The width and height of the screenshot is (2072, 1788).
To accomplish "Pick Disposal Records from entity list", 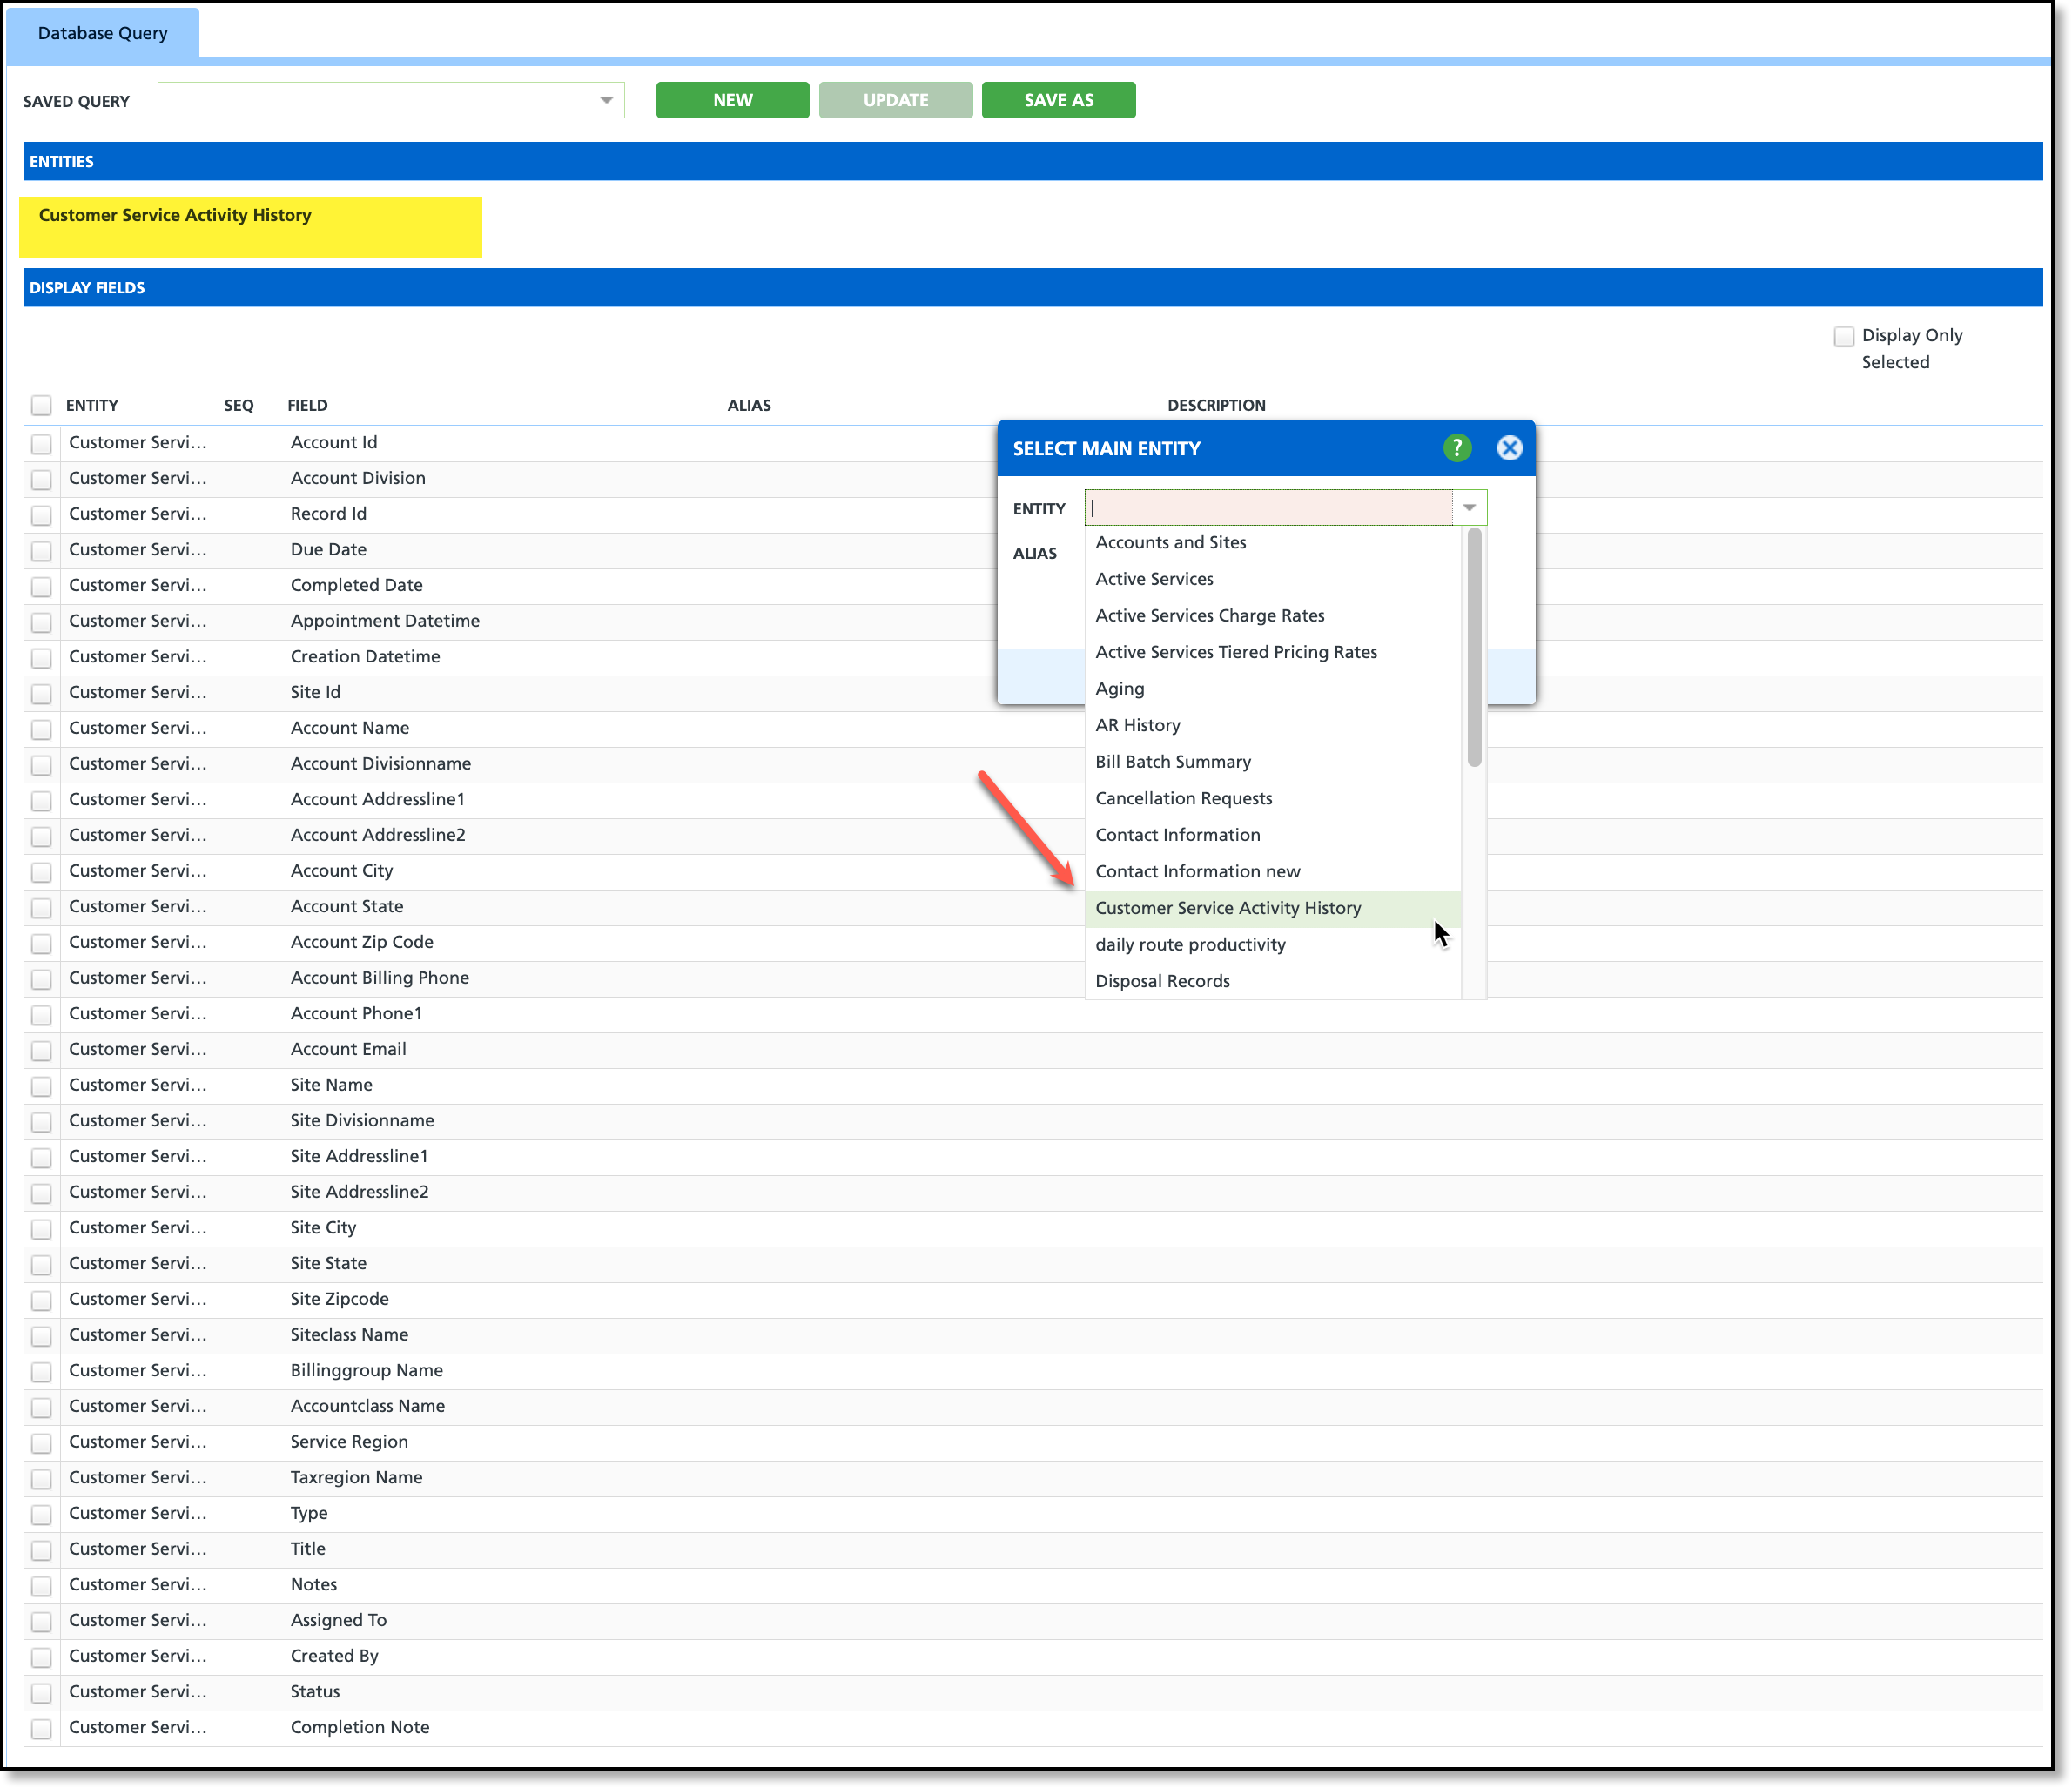I will [1162, 981].
